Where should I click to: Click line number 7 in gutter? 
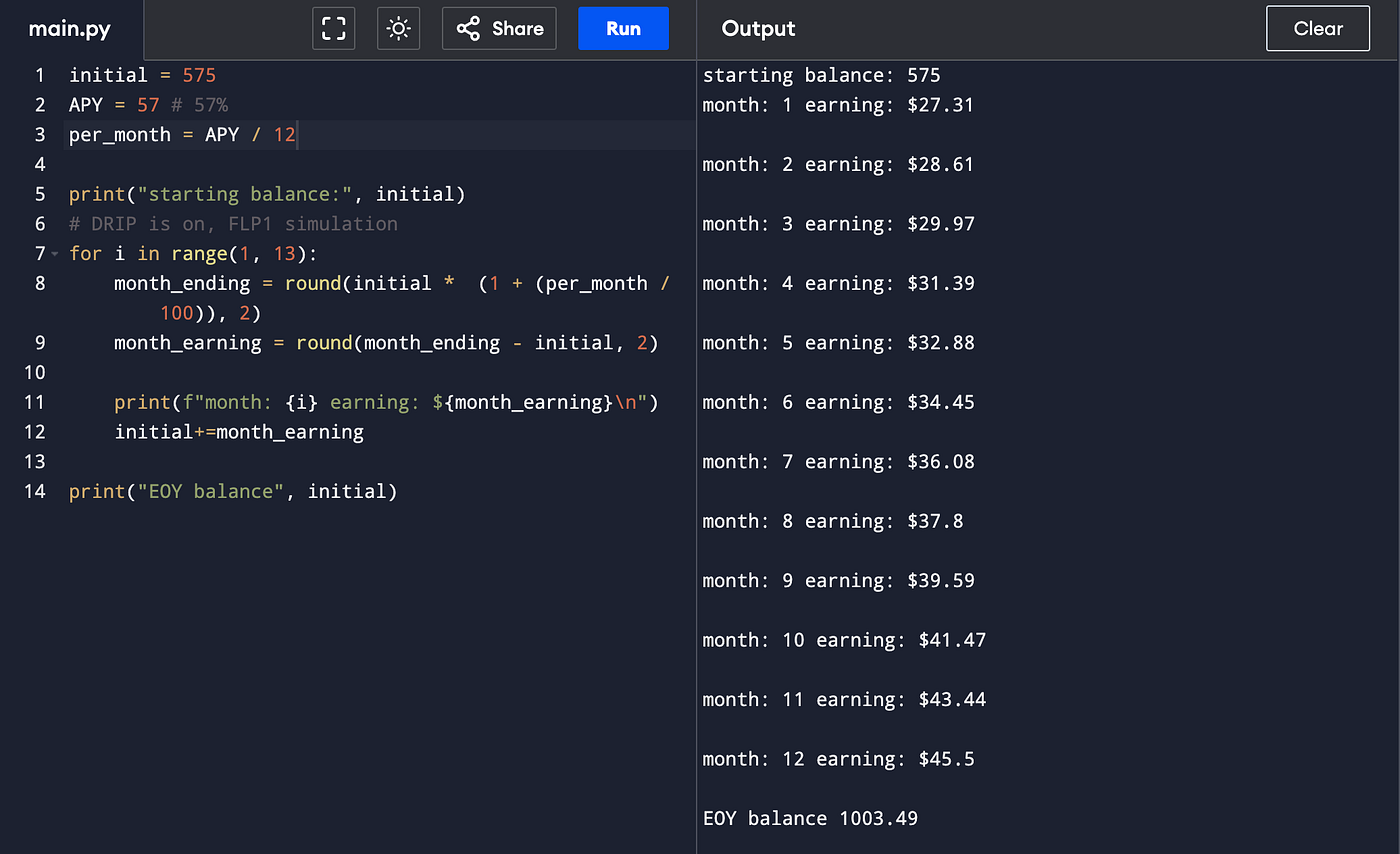(x=39, y=254)
